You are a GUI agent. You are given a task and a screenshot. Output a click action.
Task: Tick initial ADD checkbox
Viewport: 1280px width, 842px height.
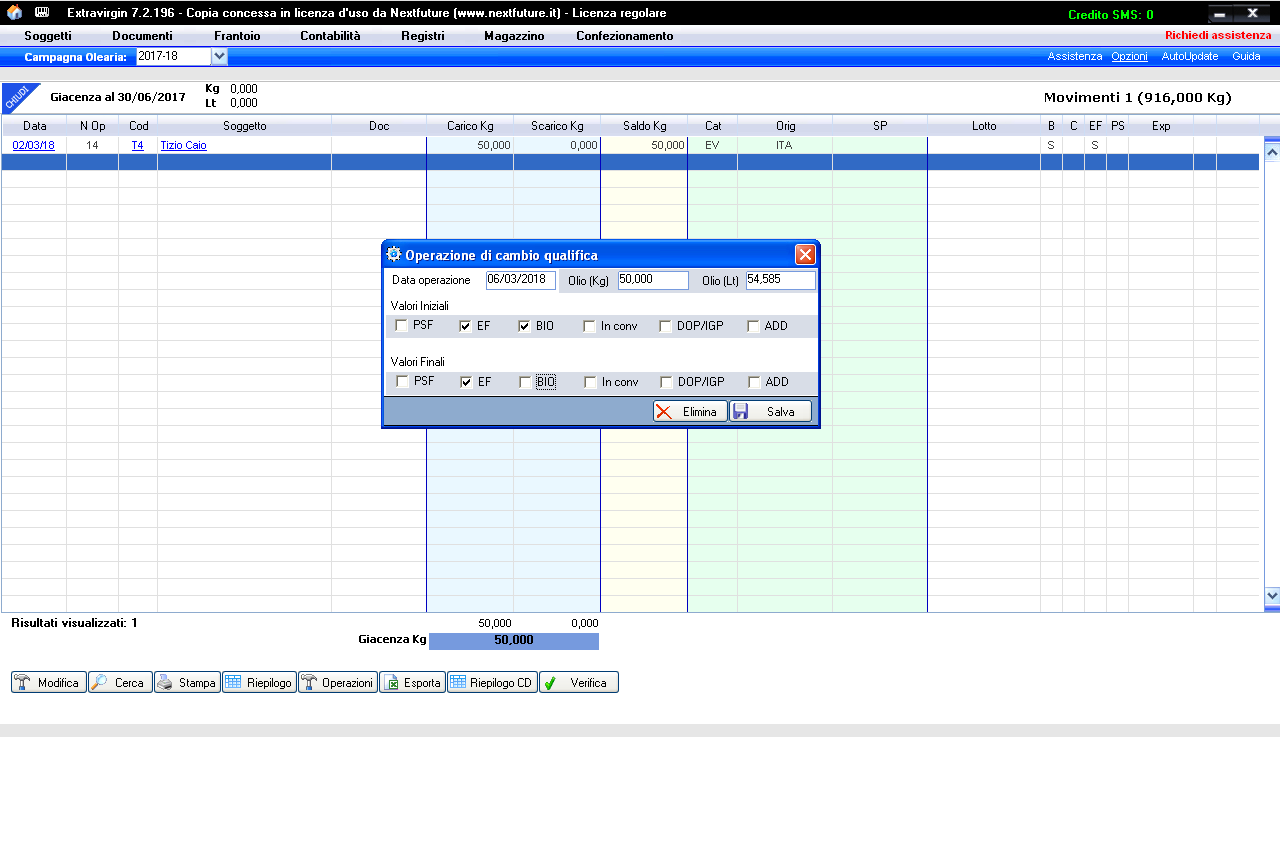[x=753, y=326]
